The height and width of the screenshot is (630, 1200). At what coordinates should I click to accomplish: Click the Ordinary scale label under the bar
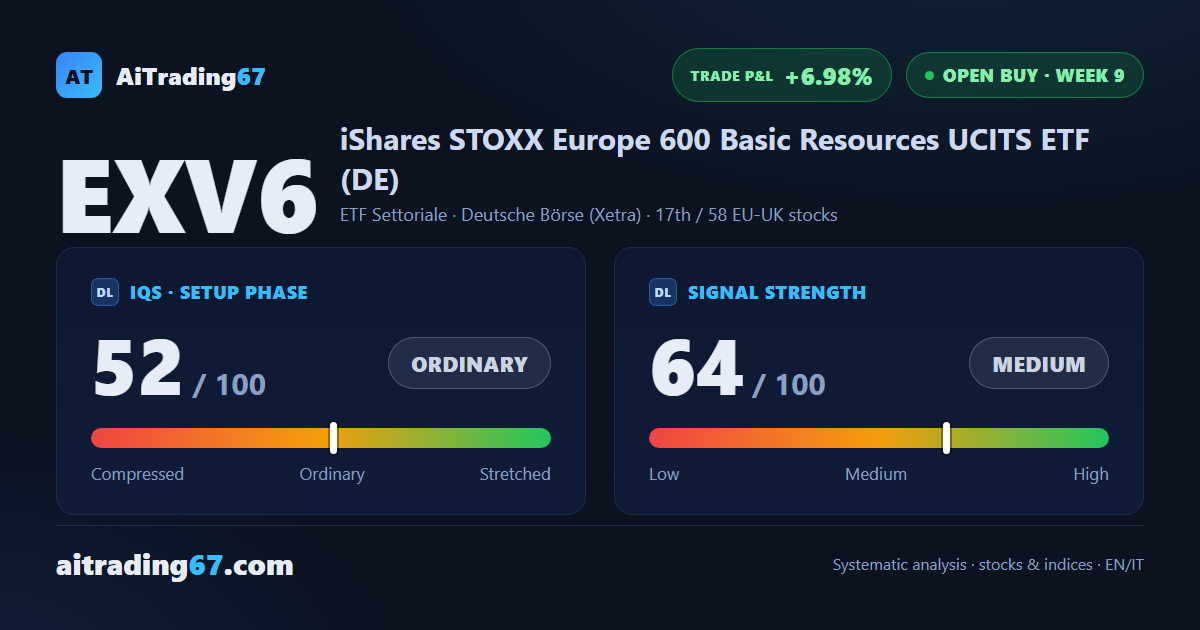pyautogui.click(x=332, y=474)
